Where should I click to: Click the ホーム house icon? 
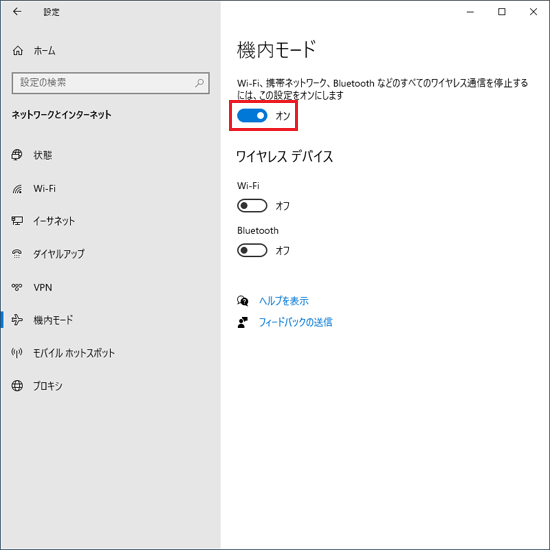[x=18, y=51]
